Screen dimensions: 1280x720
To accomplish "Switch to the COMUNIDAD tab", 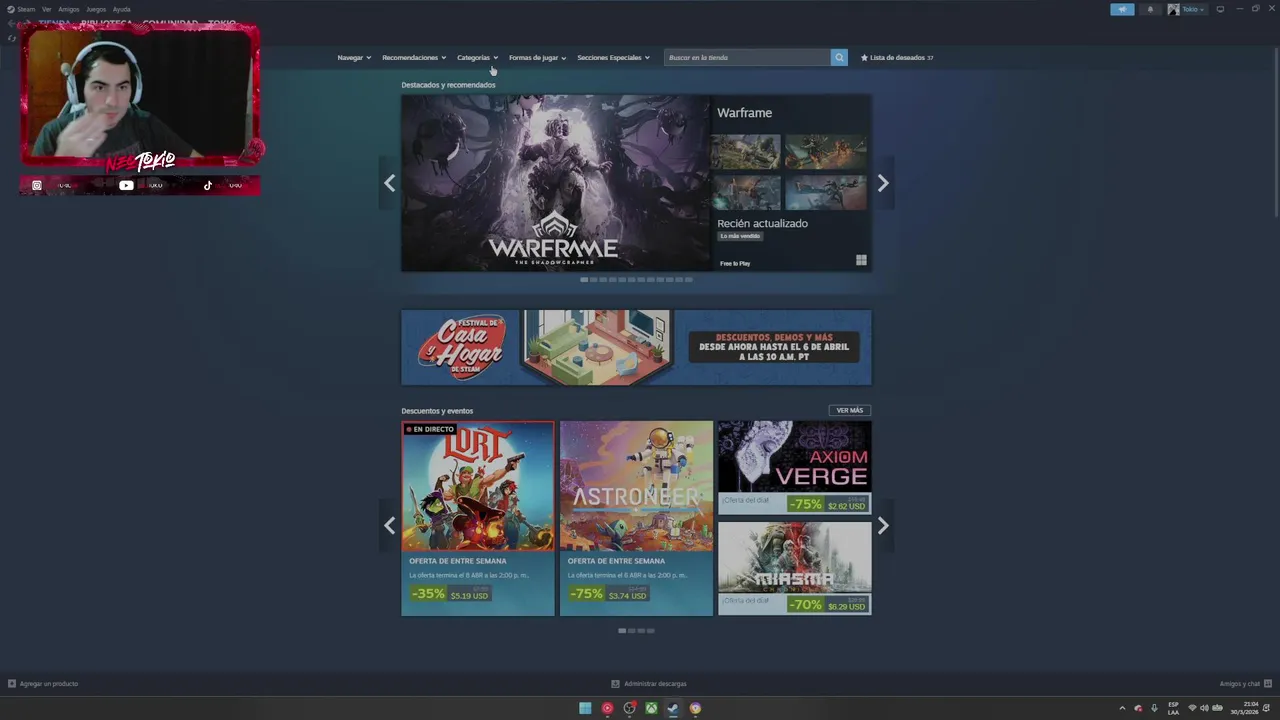I will point(170,22).
